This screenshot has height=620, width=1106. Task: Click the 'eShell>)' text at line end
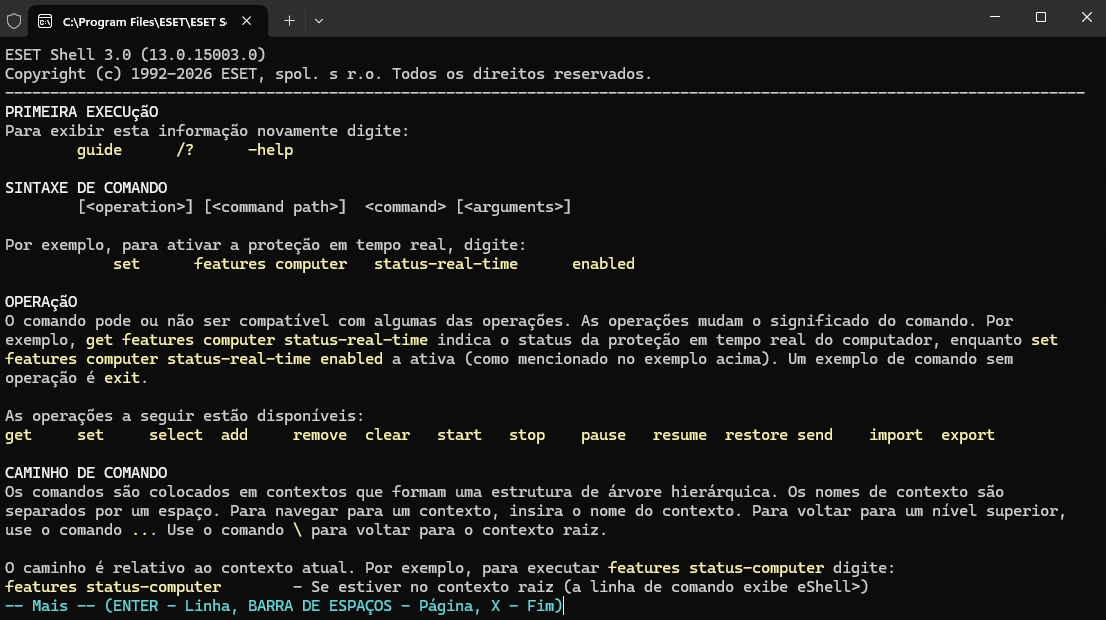click(833, 588)
